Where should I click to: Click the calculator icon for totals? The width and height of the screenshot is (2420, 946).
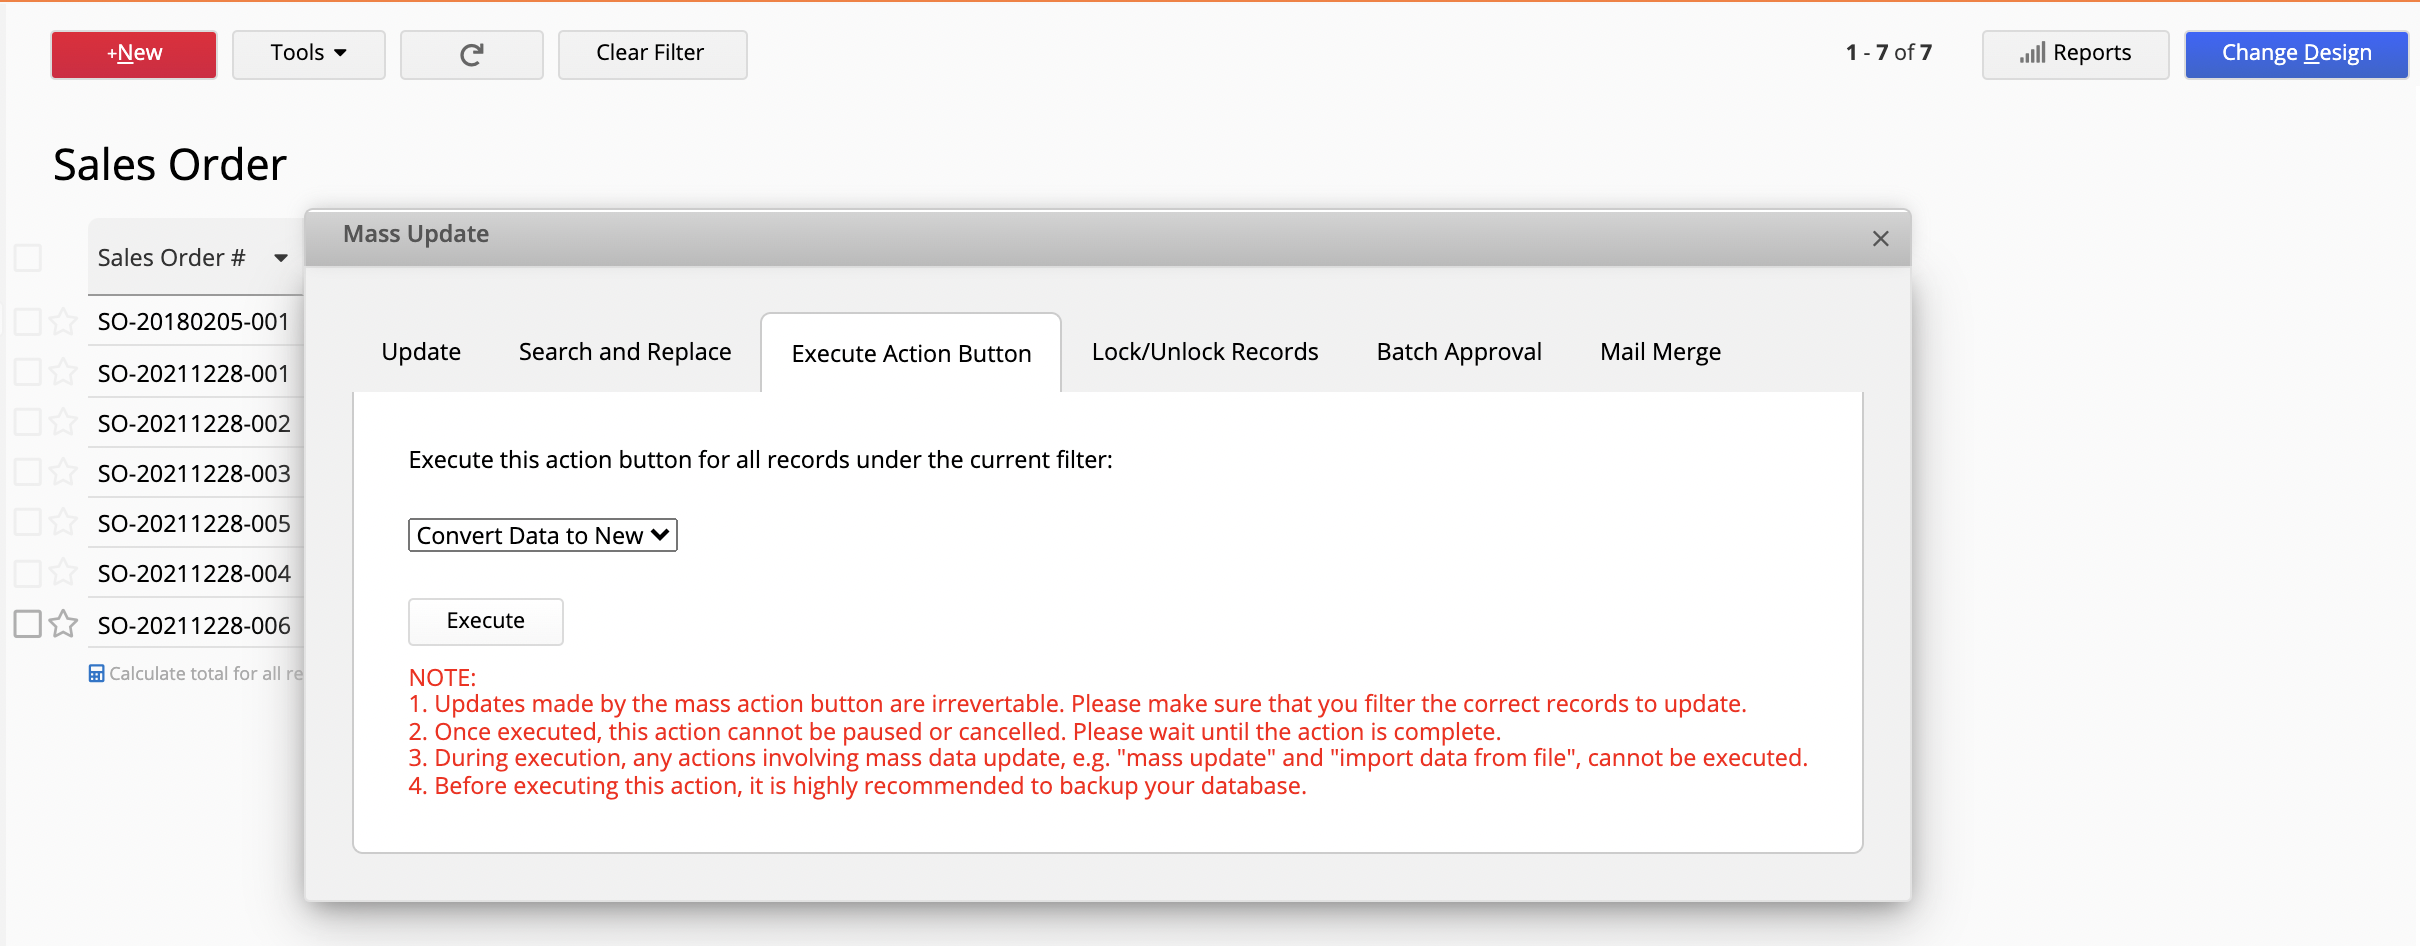96,674
